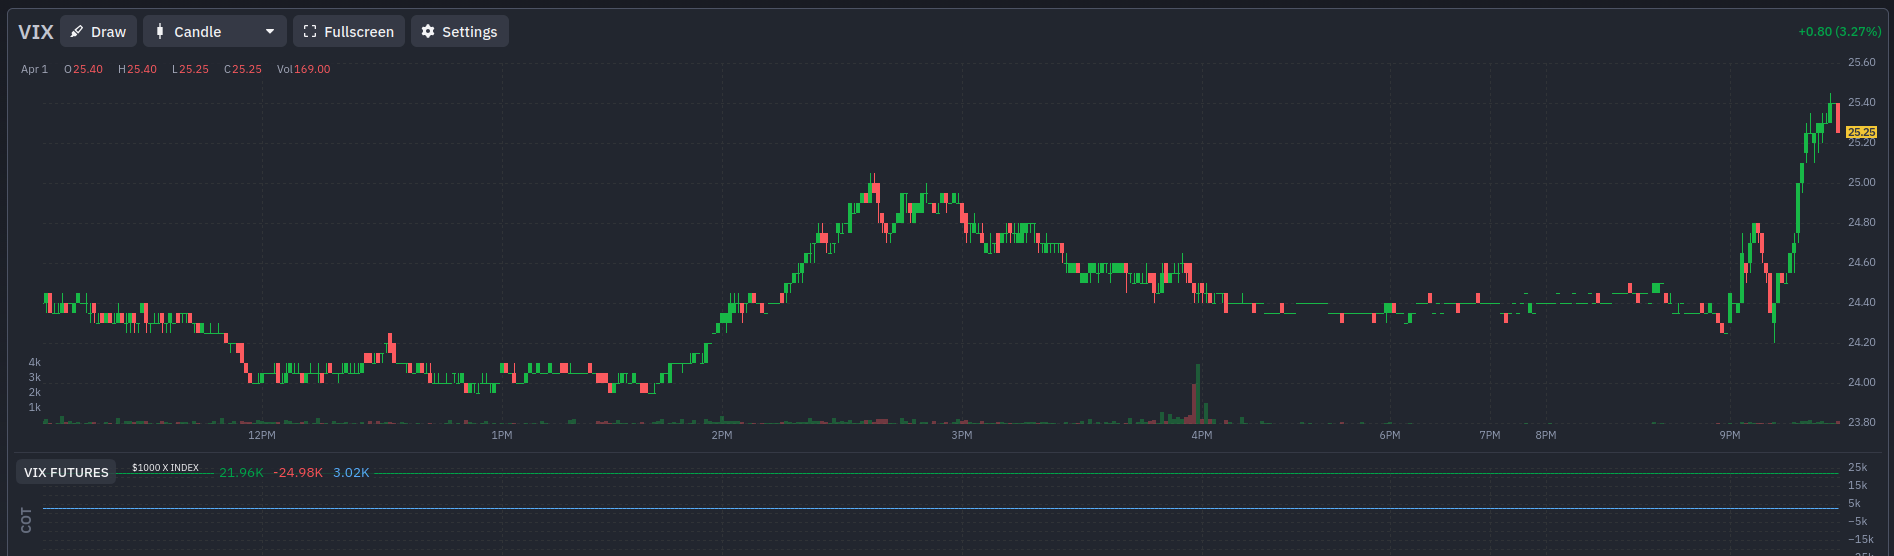Click the Fullscreen brackets icon

[310, 31]
